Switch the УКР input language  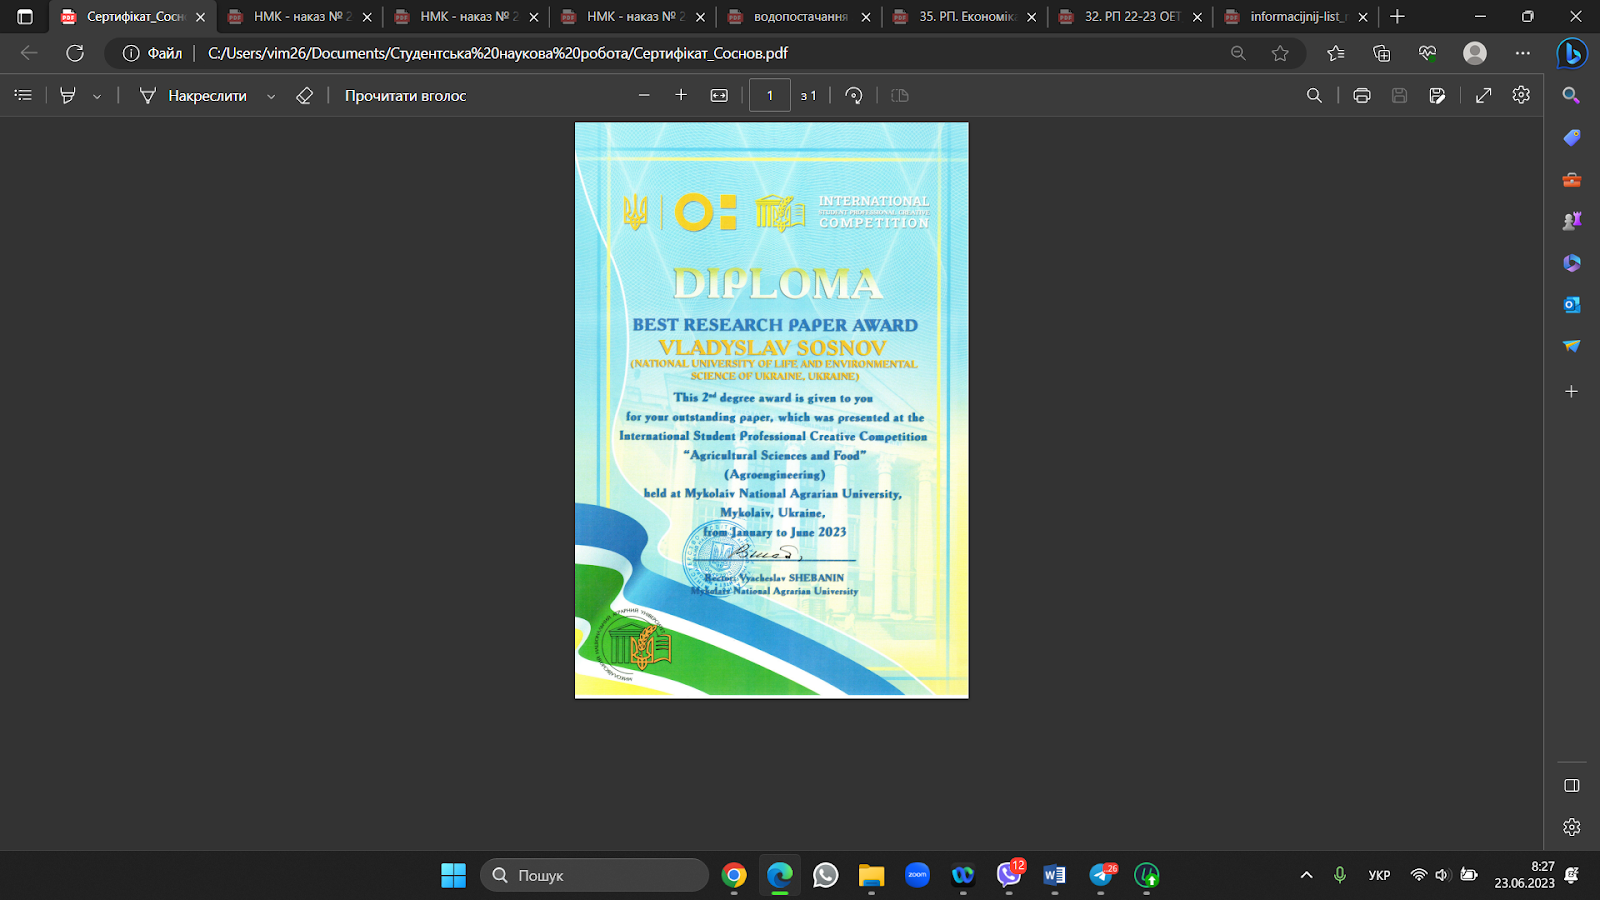click(1379, 875)
